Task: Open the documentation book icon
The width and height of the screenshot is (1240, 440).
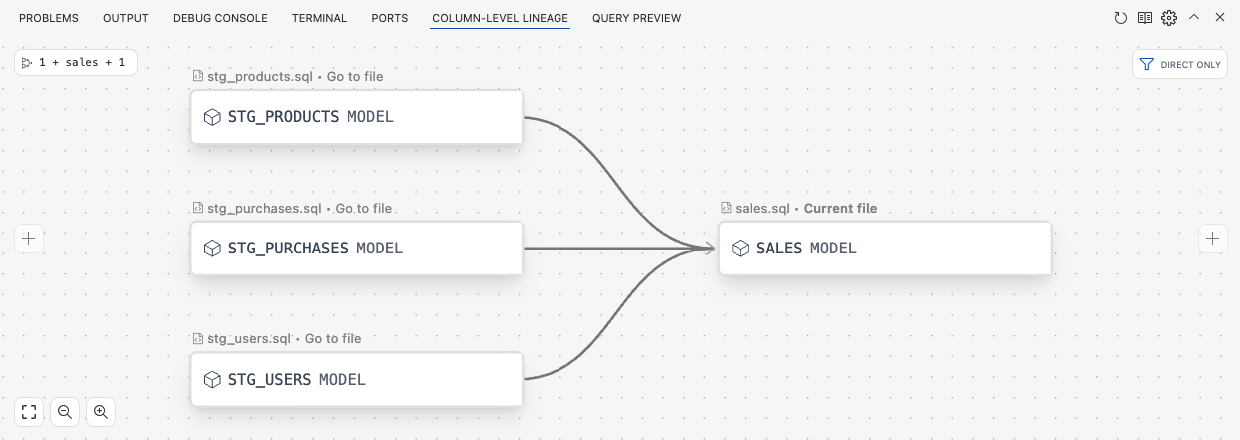Action: (x=1145, y=18)
